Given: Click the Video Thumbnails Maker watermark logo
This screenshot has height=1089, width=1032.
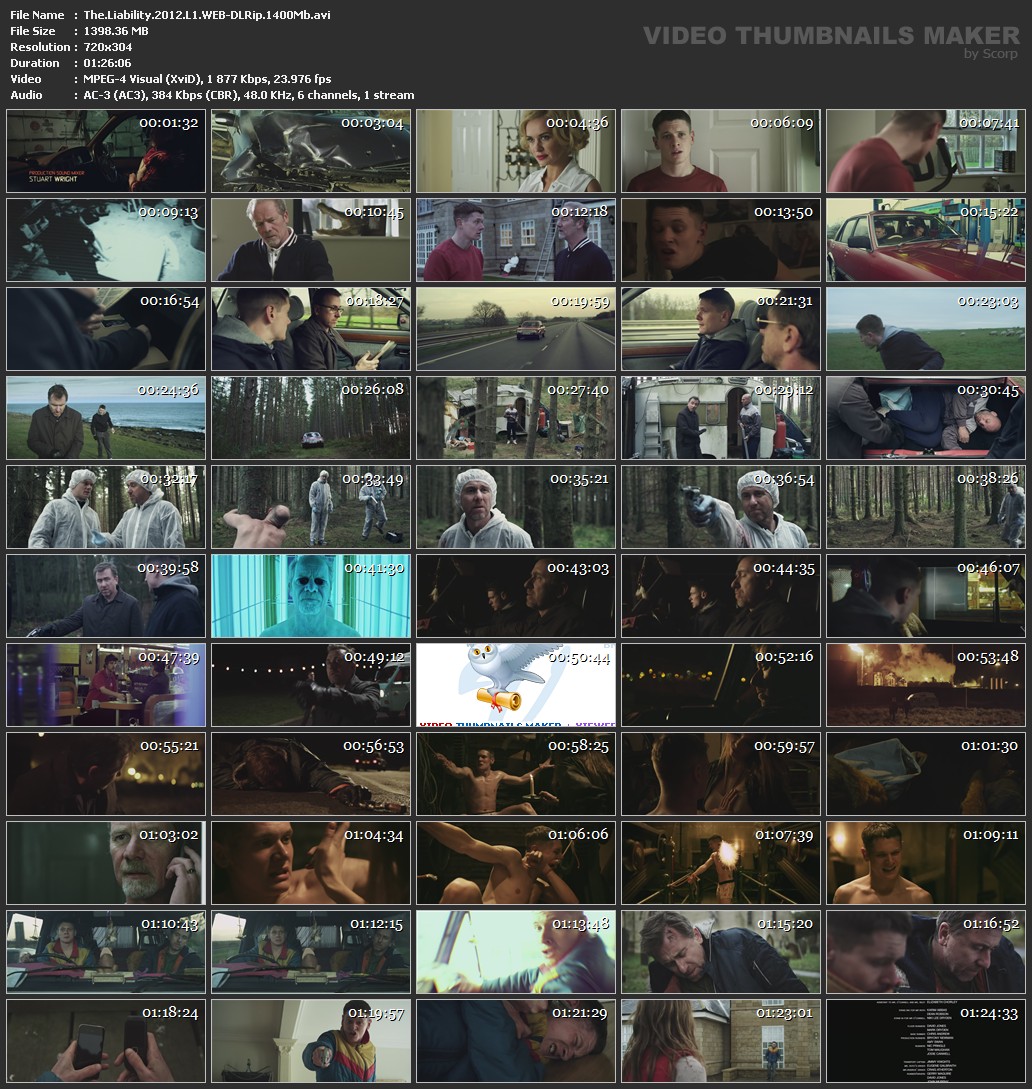Looking at the screenshot, I should click(830, 38).
